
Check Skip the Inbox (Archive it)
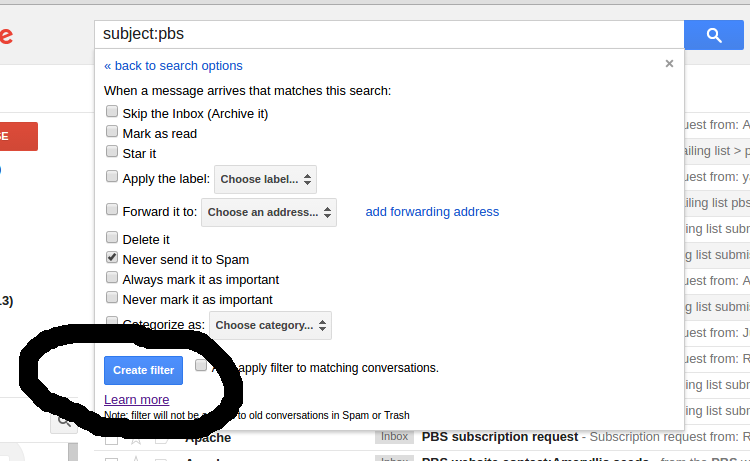pyautogui.click(x=112, y=113)
